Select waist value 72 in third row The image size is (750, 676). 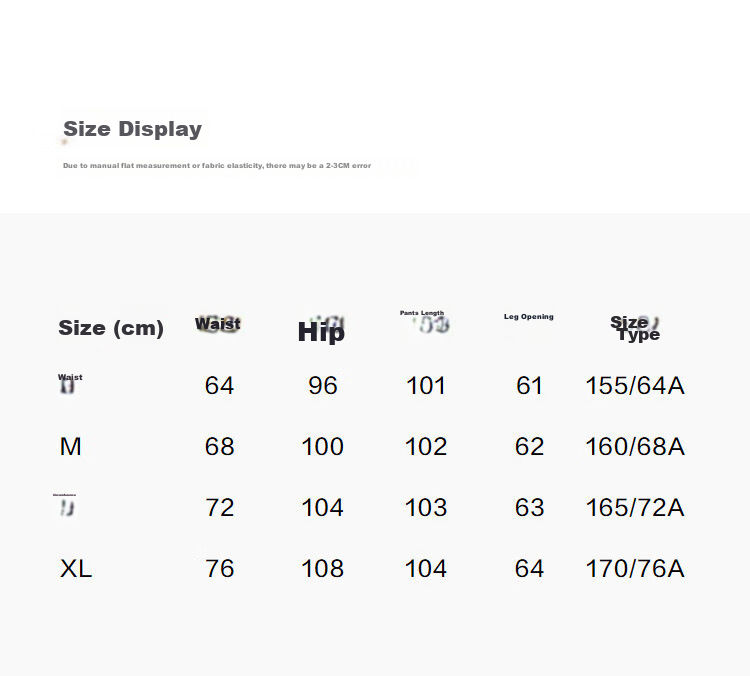[x=220, y=508]
